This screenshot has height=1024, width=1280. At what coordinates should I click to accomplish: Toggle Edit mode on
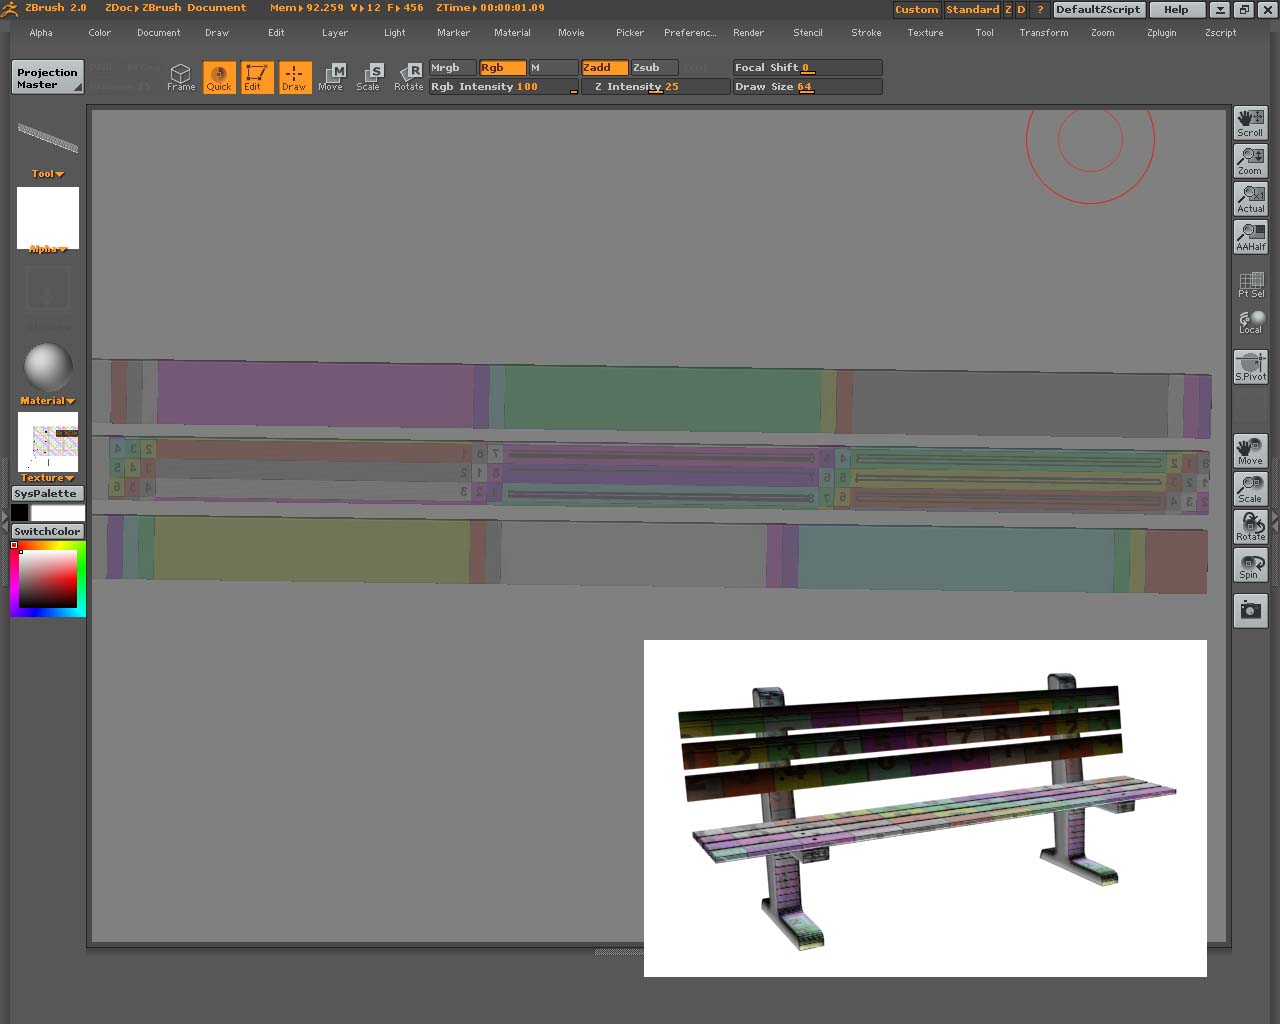pos(257,77)
